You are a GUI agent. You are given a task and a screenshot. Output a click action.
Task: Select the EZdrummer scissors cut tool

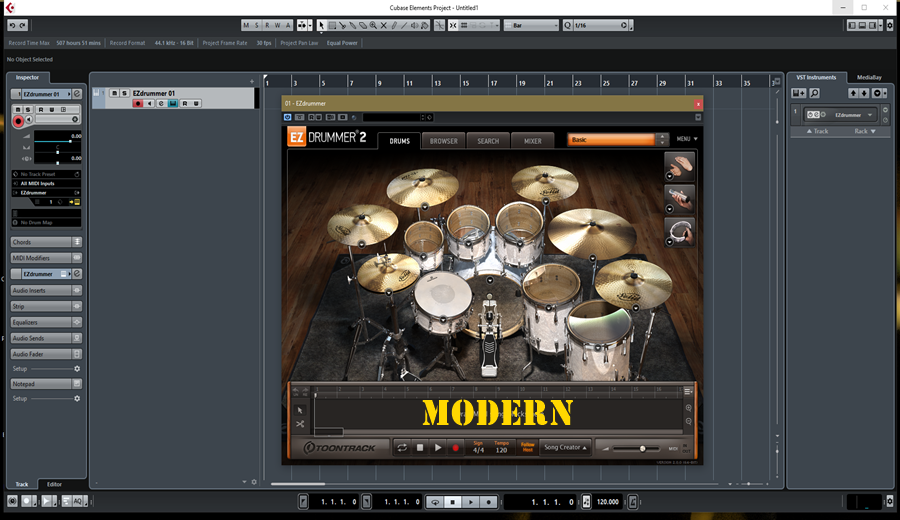[300, 424]
